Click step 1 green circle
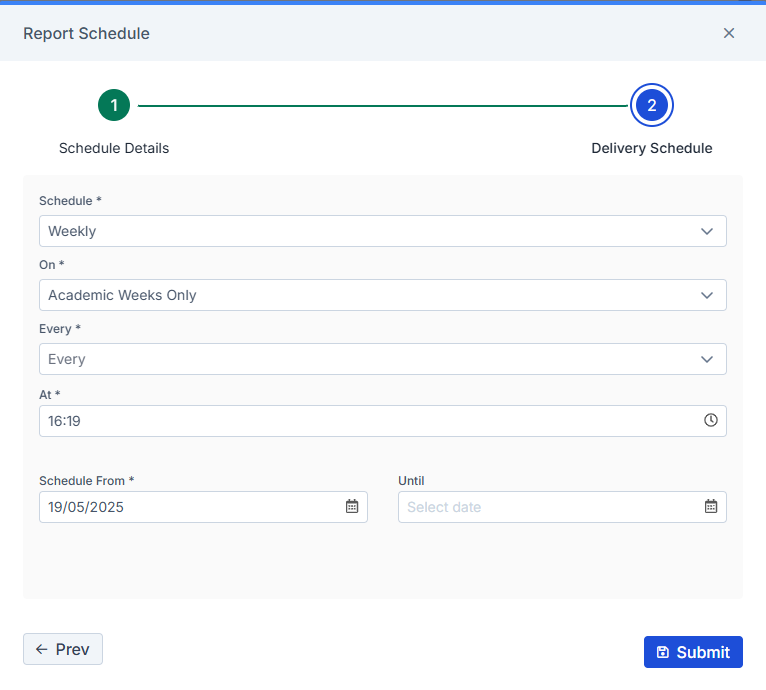This screenshot has height=690, width=766. pyautogui.click(x=114, y=105)
